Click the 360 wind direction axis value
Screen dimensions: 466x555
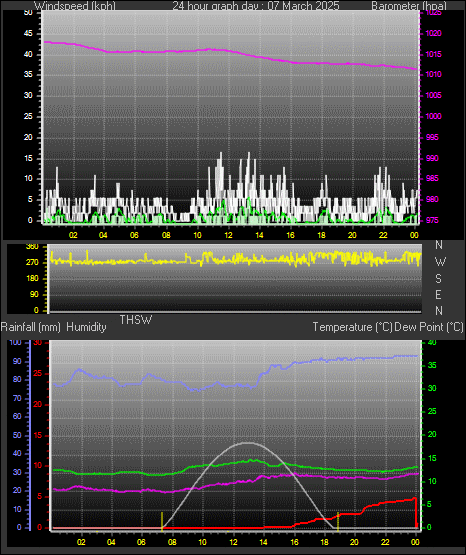[x=32, y=247]
